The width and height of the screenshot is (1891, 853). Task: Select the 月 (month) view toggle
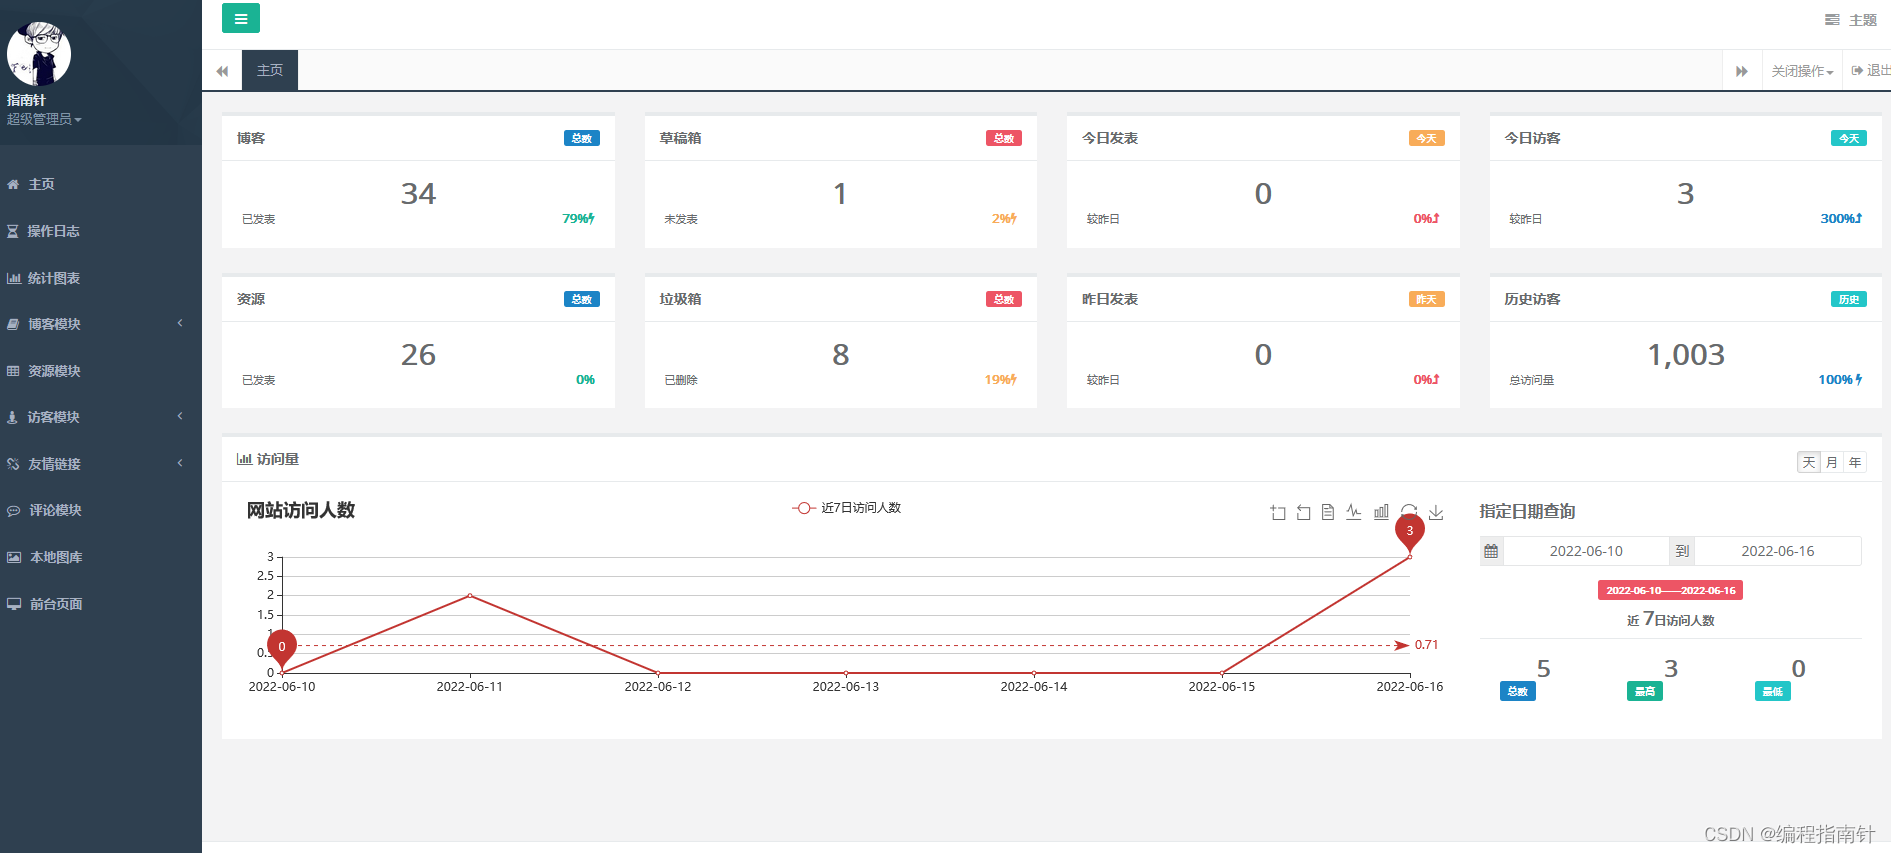(x=1832, y=462)
